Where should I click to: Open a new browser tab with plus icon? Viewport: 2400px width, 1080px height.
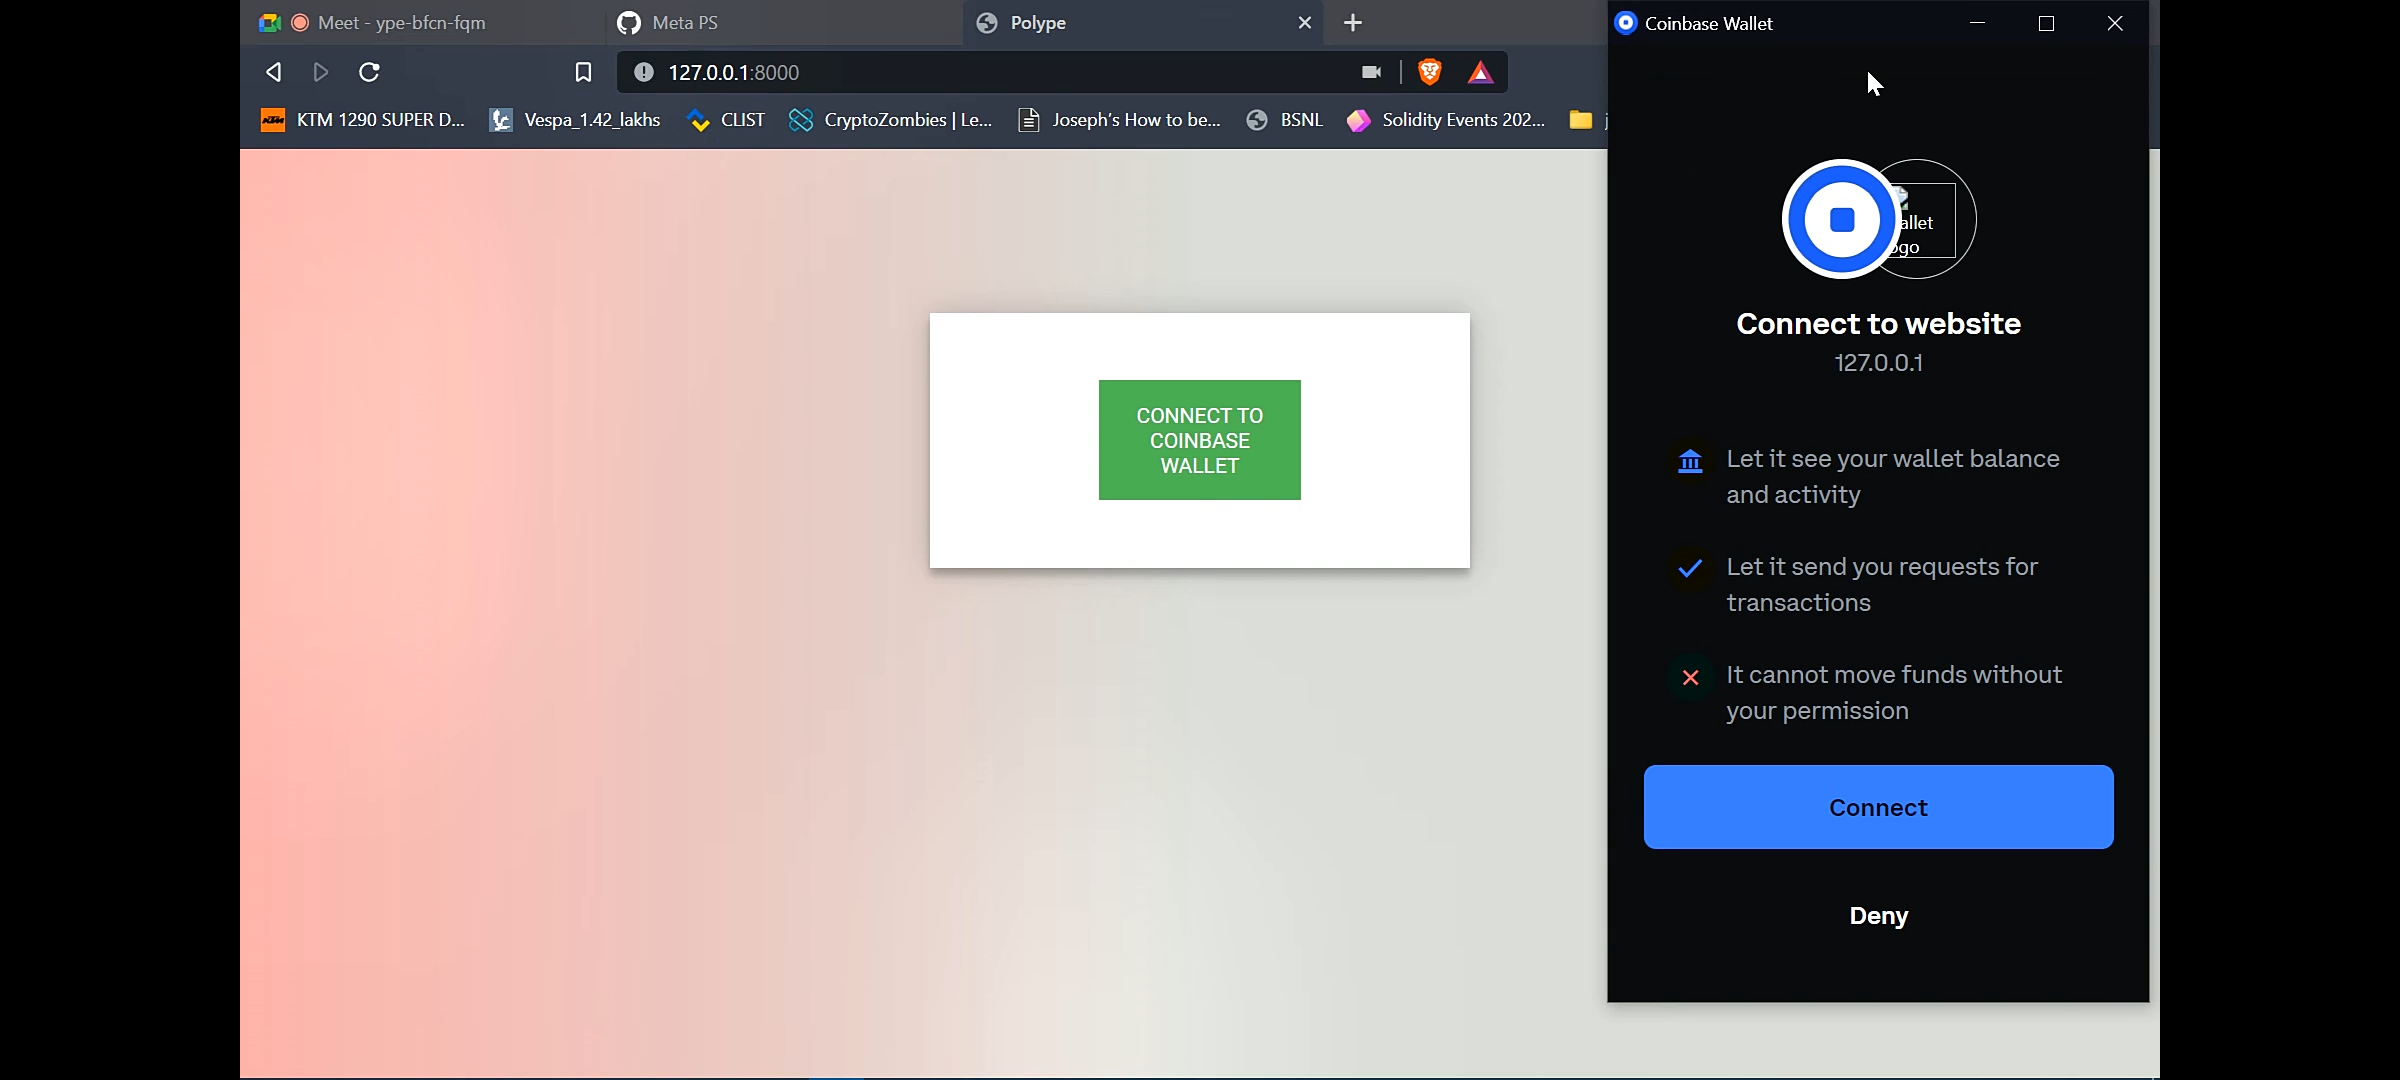pos(1352,22)
